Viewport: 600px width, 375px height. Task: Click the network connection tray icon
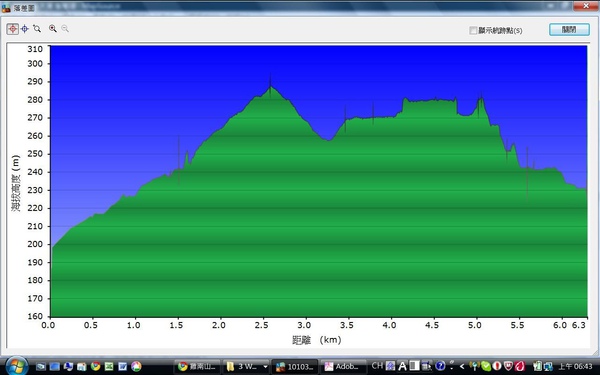click(548, 366)
